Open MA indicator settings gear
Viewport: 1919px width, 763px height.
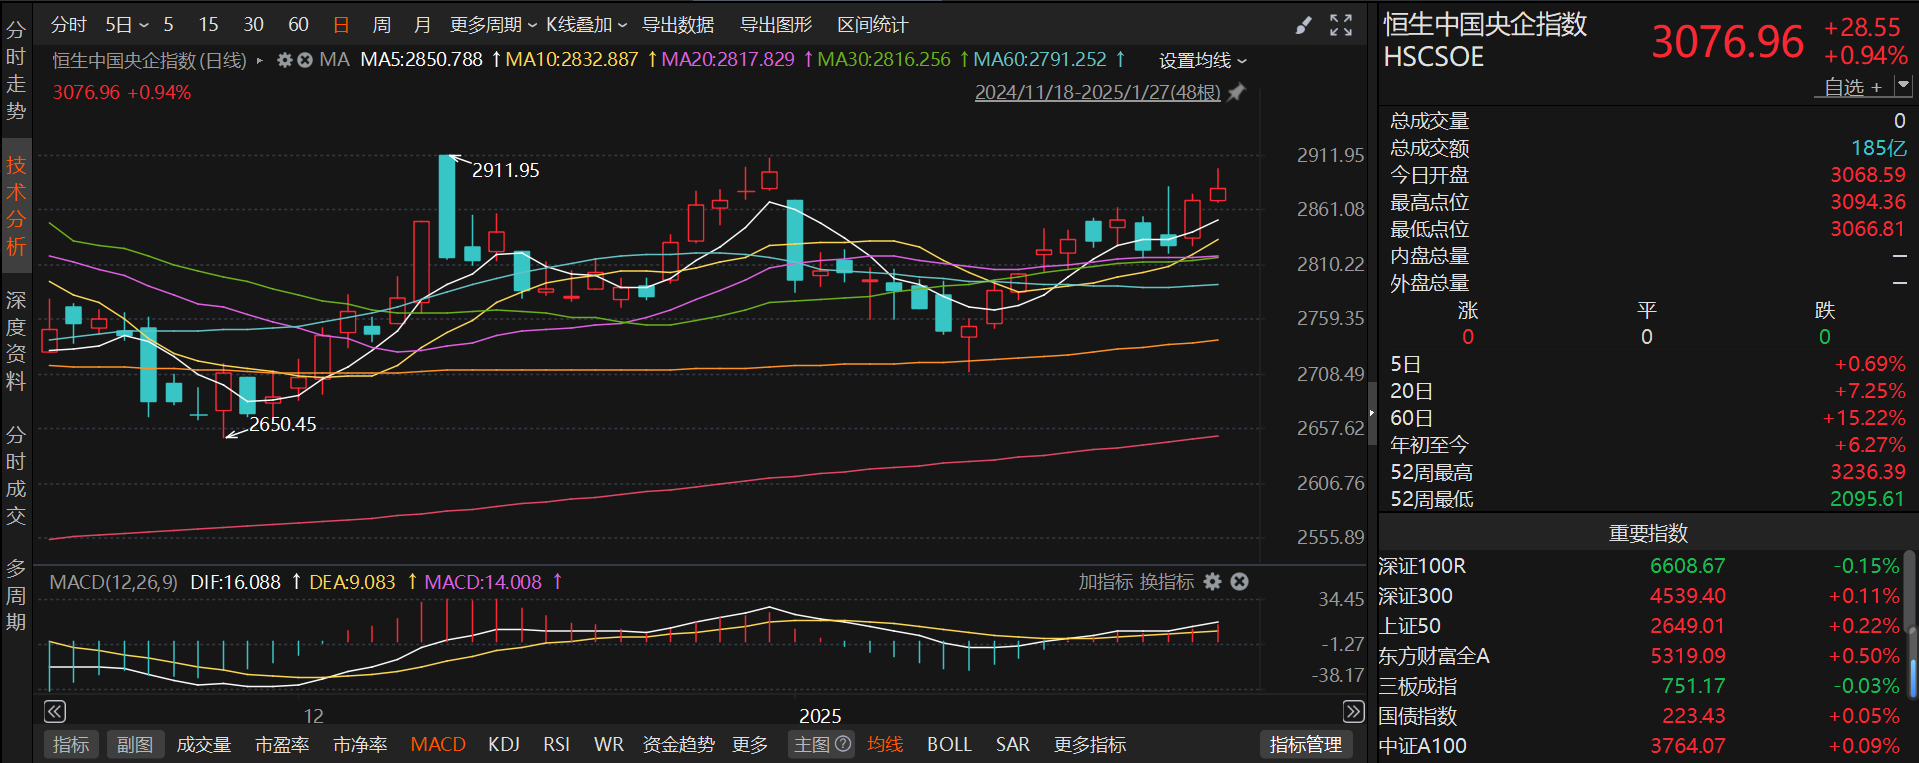click(285, 60)
